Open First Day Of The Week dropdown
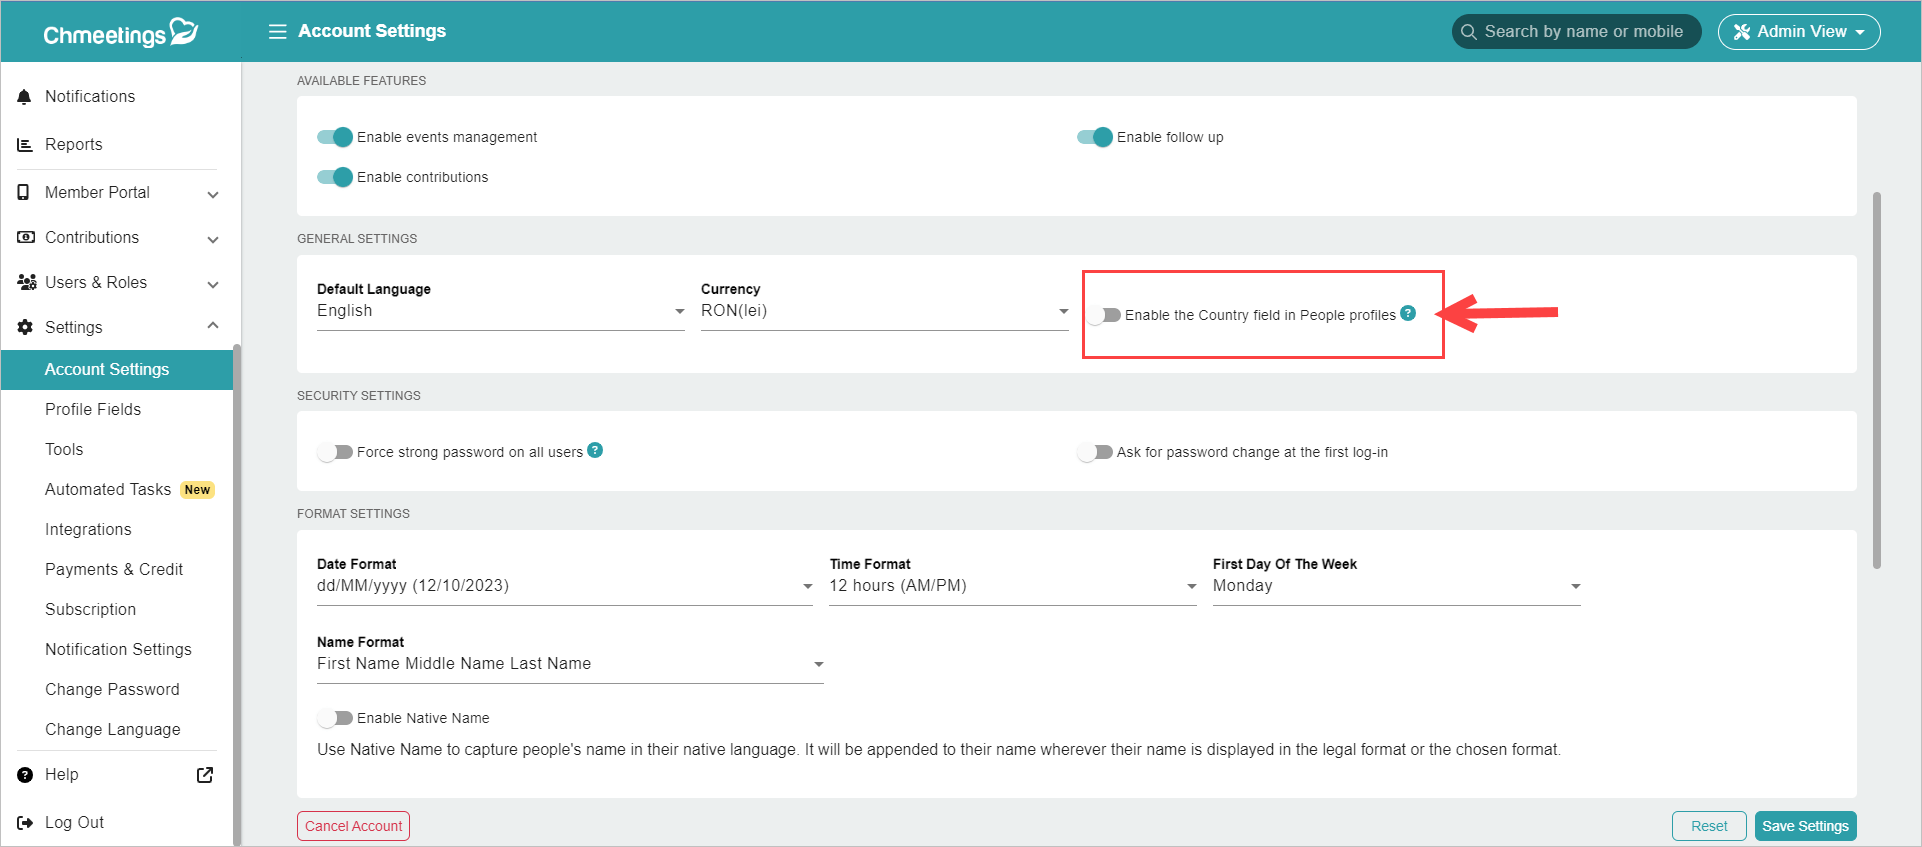This screenshot has width=1922, height=847. point(1397,586)
